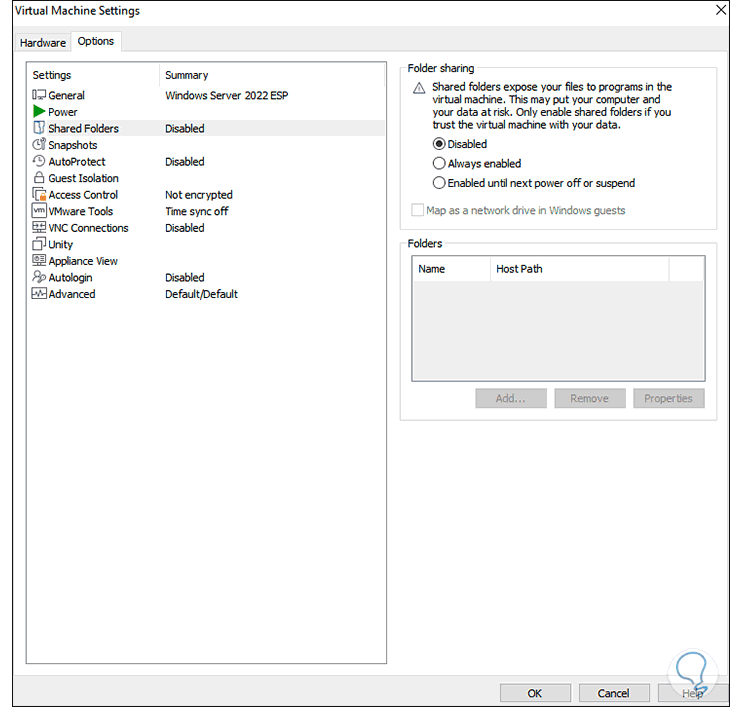Select the Access Control row label

[x=83, y=194]
